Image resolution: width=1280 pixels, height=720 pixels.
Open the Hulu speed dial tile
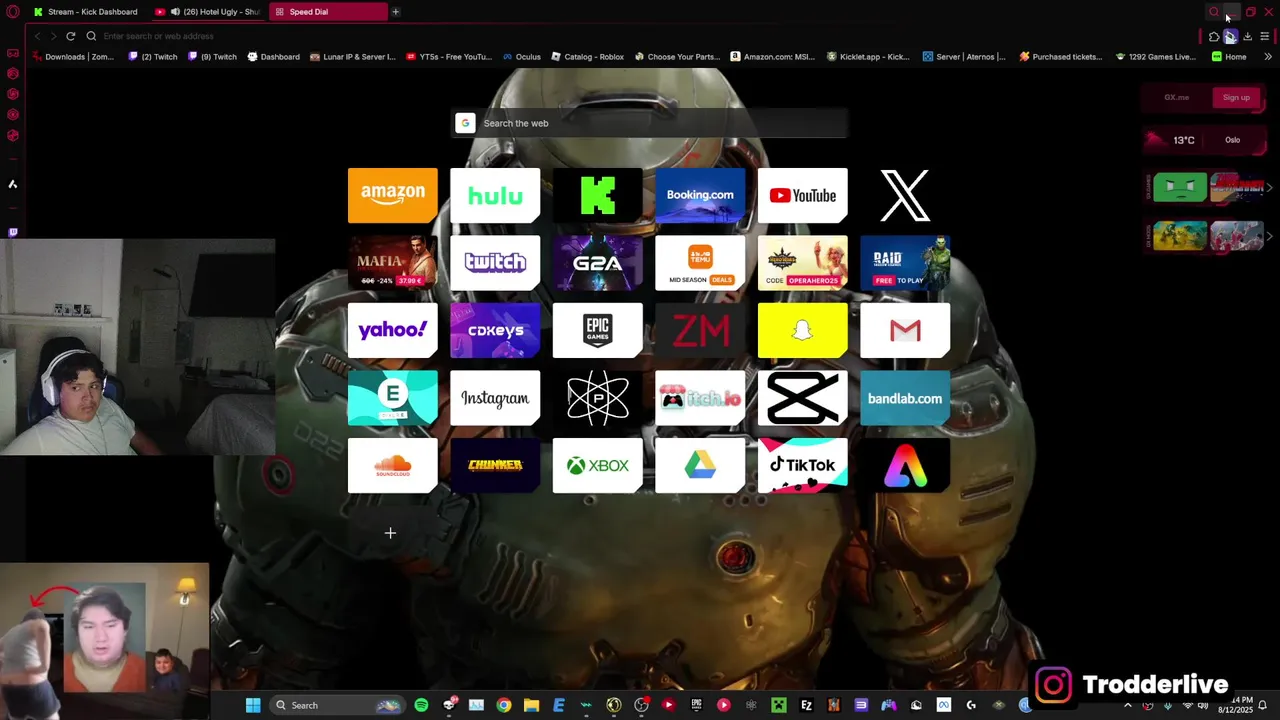495,195
